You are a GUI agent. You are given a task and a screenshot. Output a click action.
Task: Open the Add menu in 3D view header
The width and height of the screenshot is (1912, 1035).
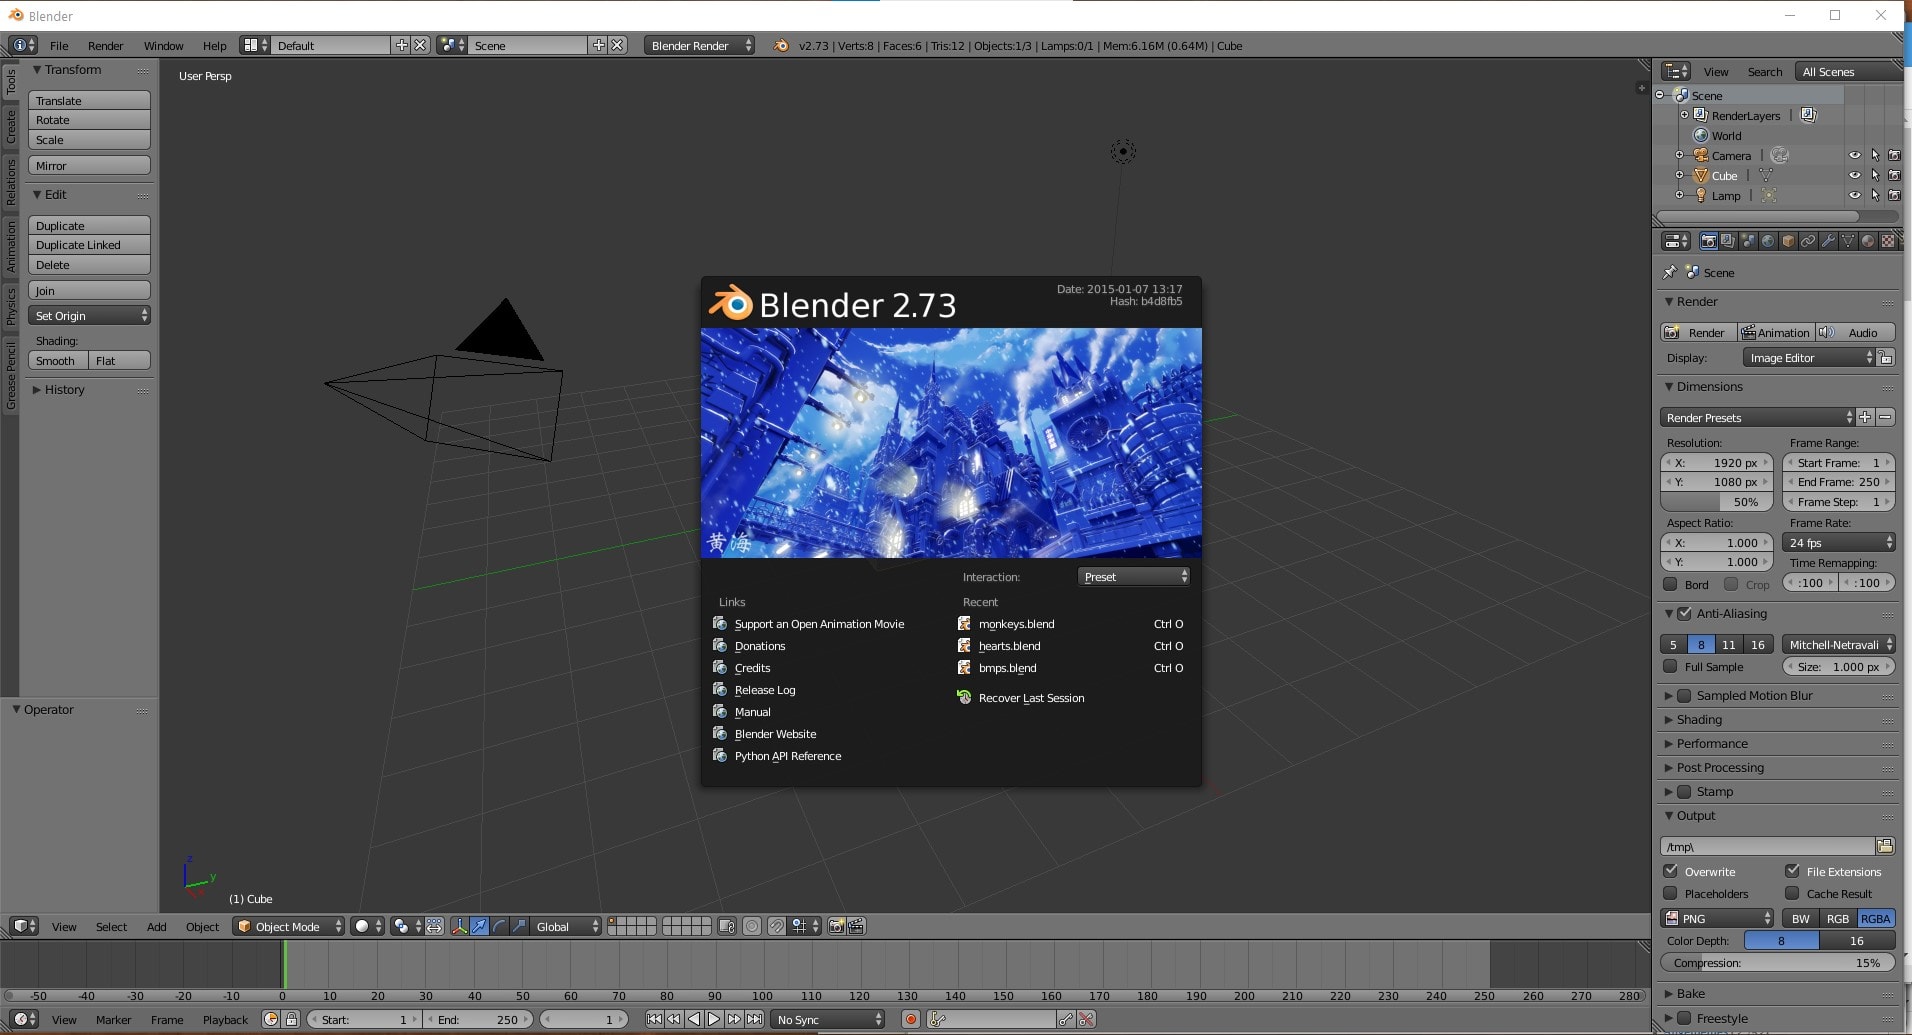157,926
